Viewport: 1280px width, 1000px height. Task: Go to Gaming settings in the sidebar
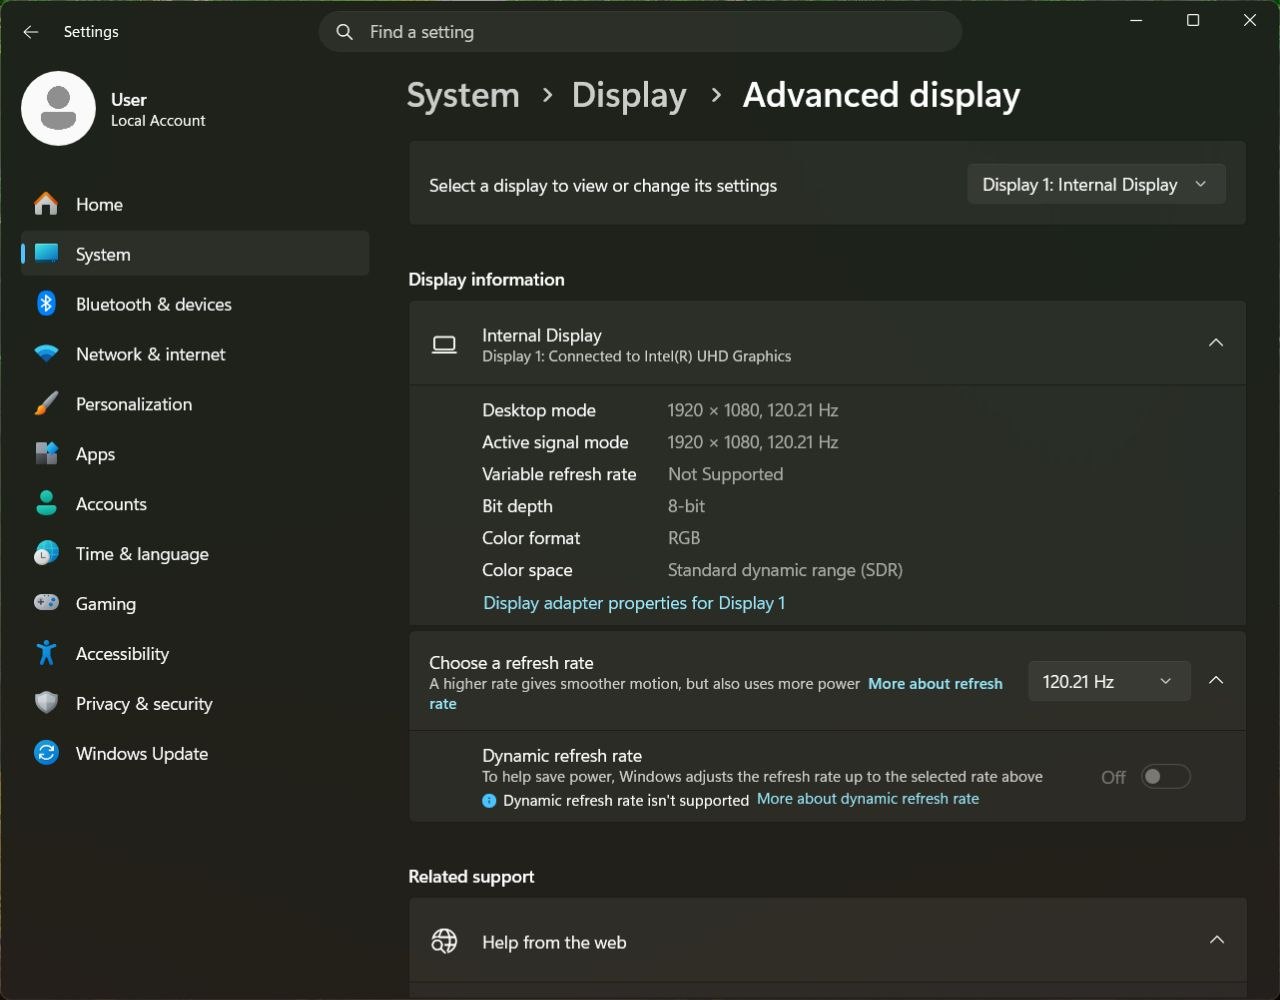195,603
